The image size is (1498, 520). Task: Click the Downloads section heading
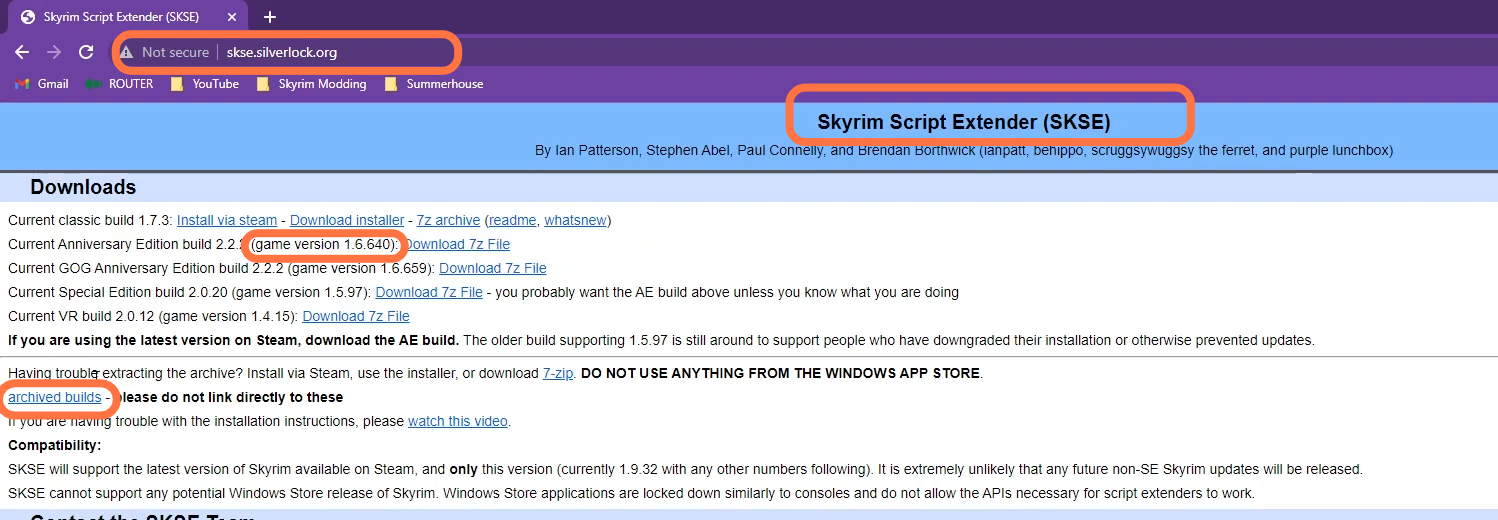[x=83, y=187]
